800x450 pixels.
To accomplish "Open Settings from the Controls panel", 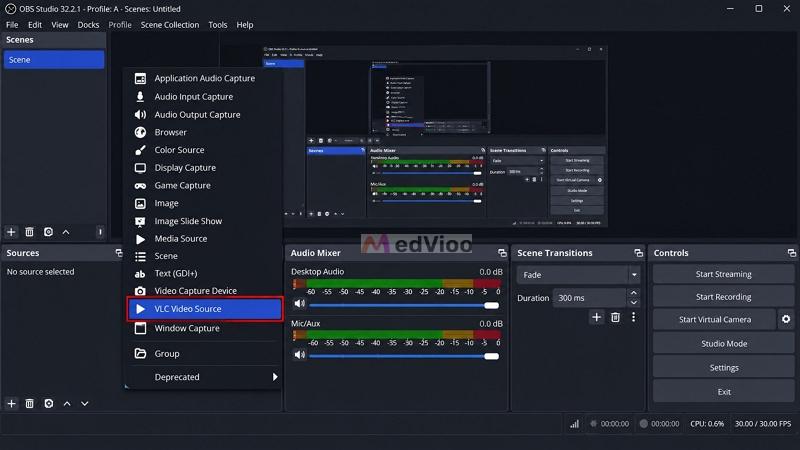I will pos(723,367).
